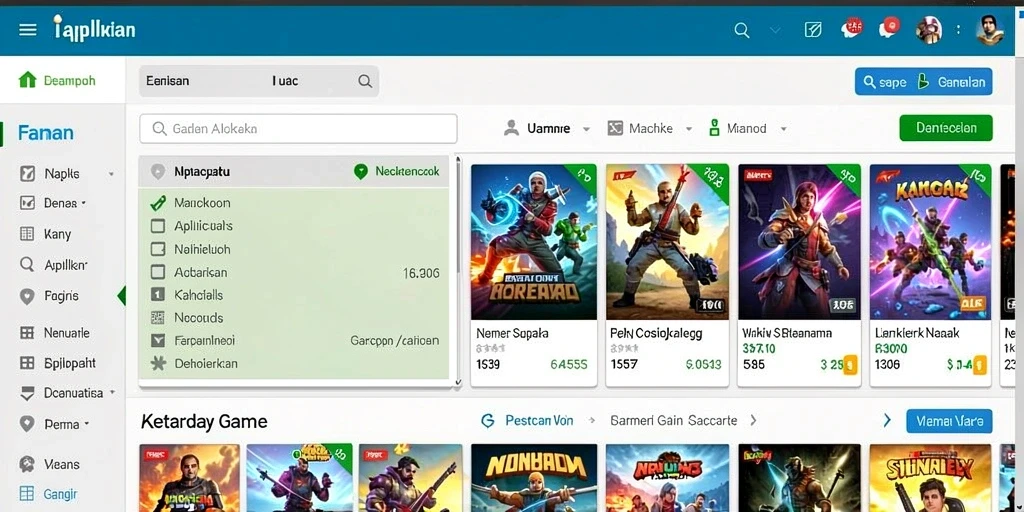This screenshot has height=512, width=1024.
Task: Open the Lienkierk Naaak game card image
Action: [931, 242]
